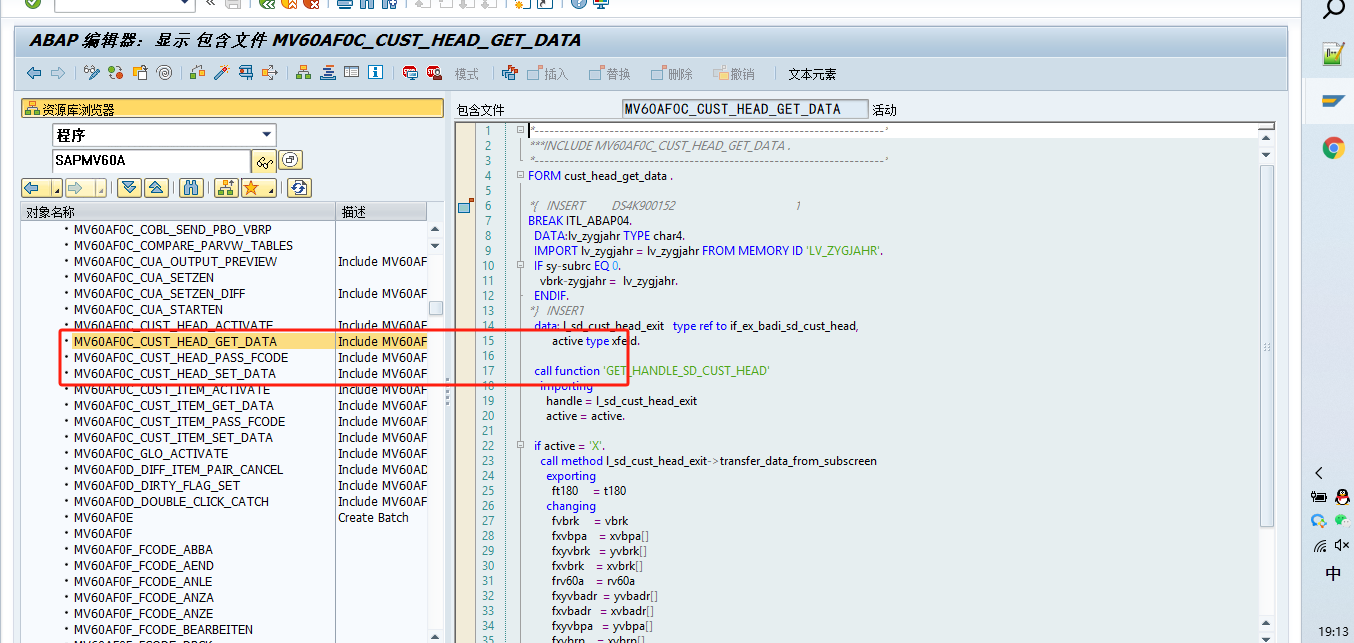Open Other Object icon in editor toolbar
The image size is (1354, 643).
tap(140, 73)
